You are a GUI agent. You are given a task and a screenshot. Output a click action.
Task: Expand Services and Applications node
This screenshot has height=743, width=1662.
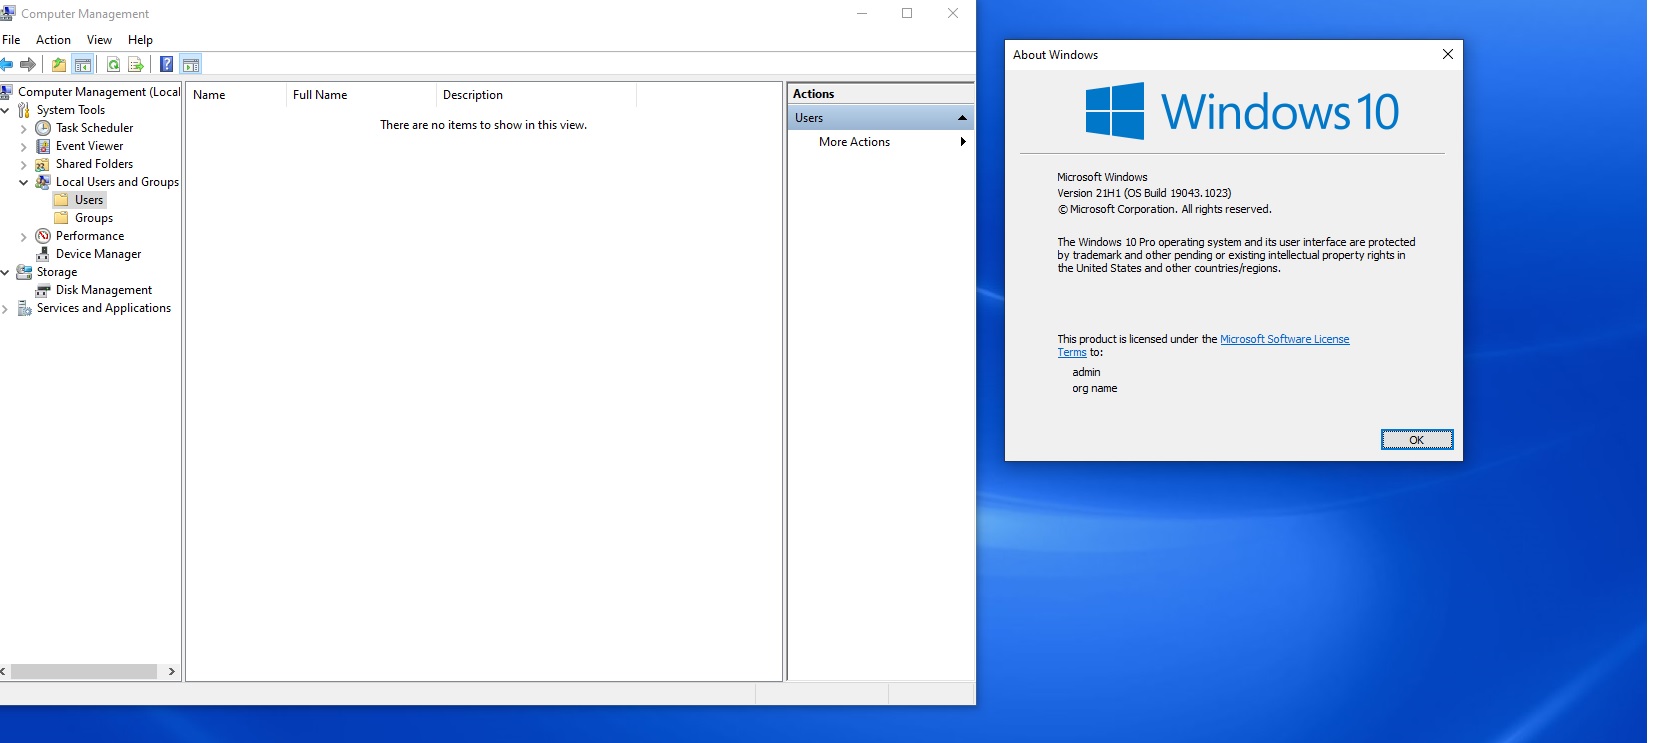[x=5, y=308]
